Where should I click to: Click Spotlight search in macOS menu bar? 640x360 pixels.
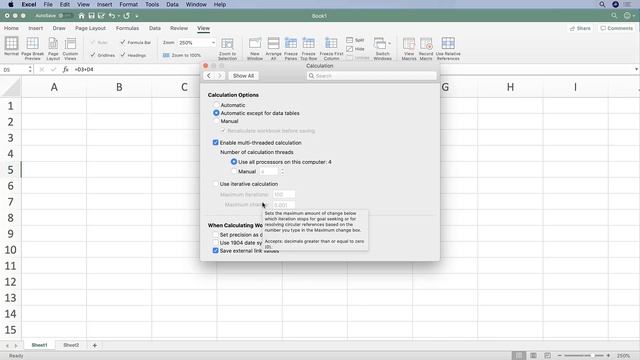(x=602, y=4)
